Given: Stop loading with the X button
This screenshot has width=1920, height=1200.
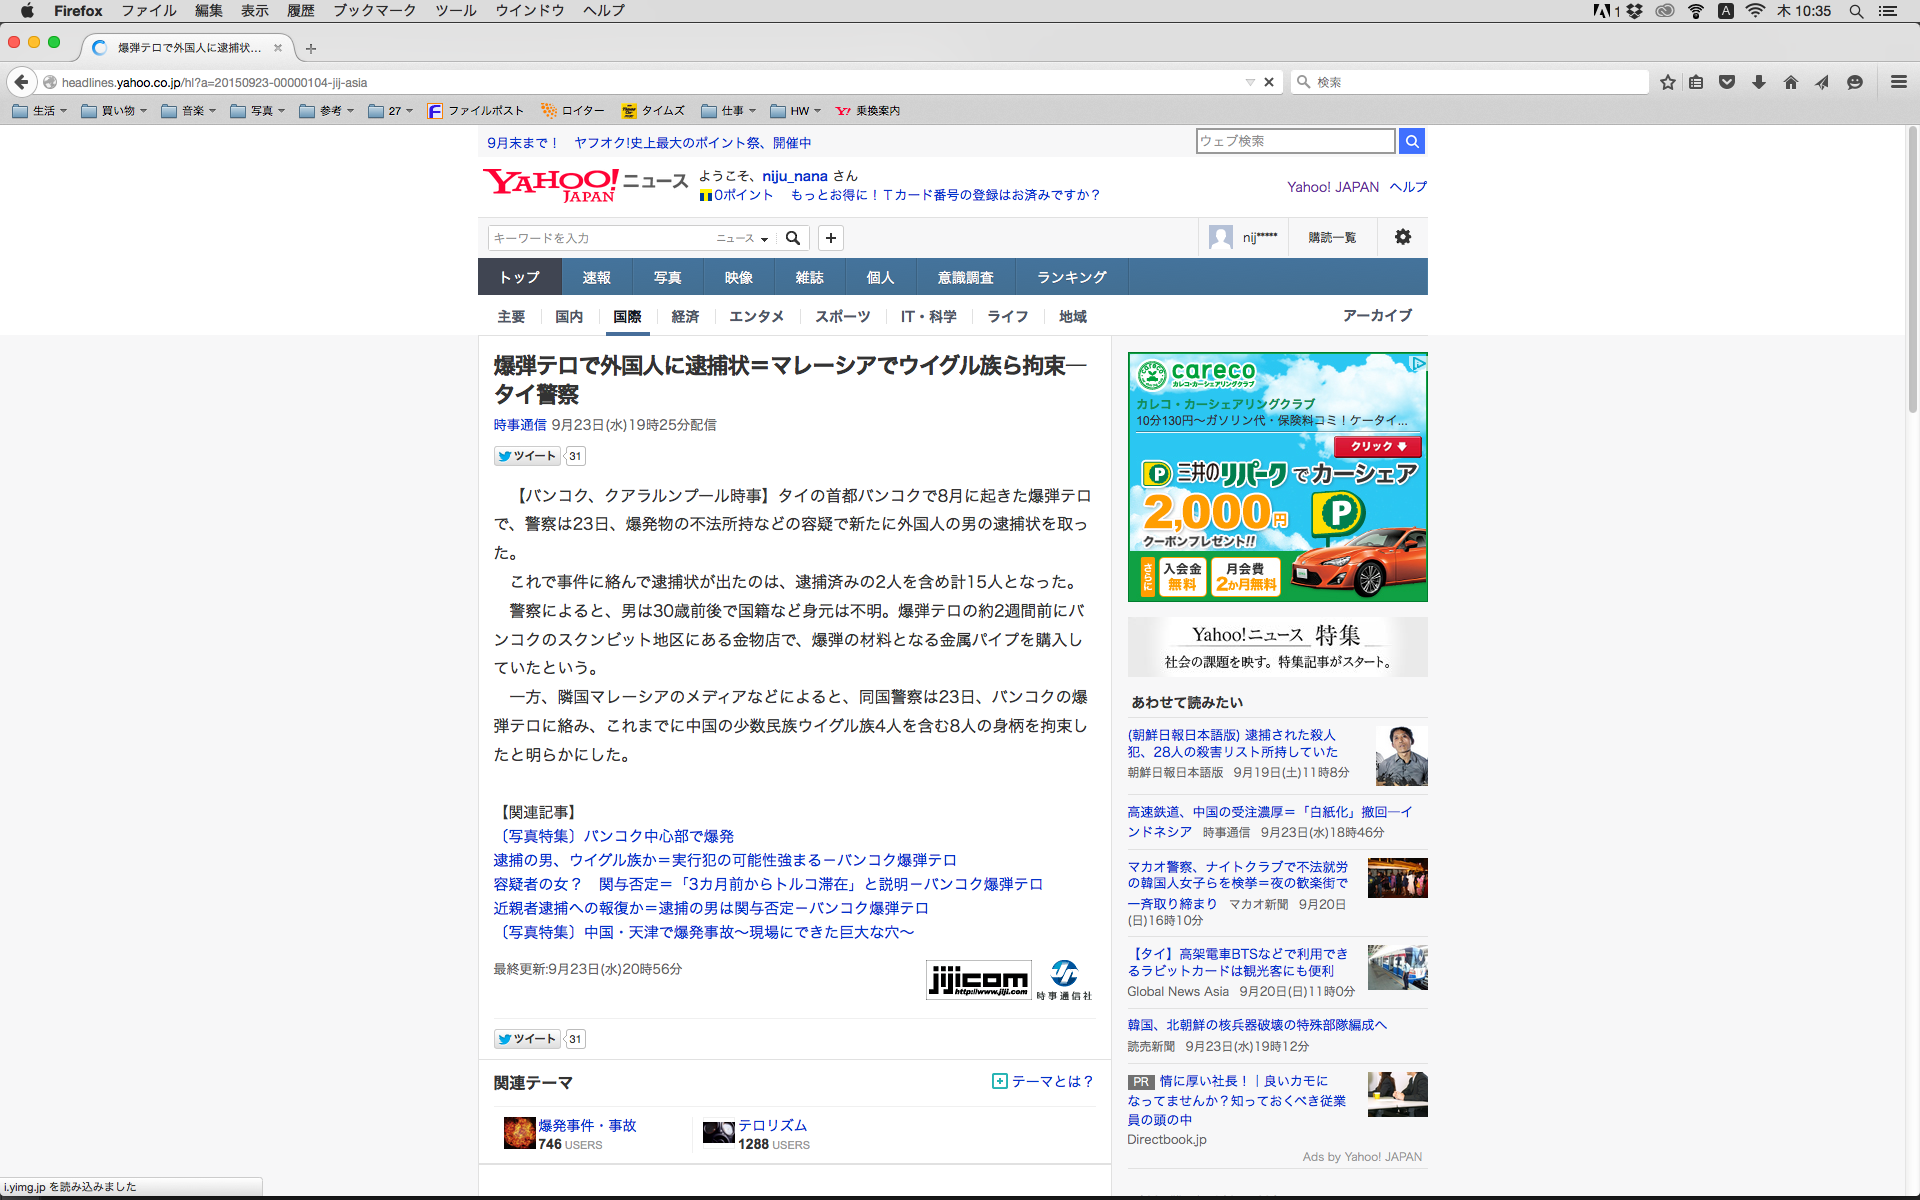Looking at the screenshot, I should click(1269, 82).
